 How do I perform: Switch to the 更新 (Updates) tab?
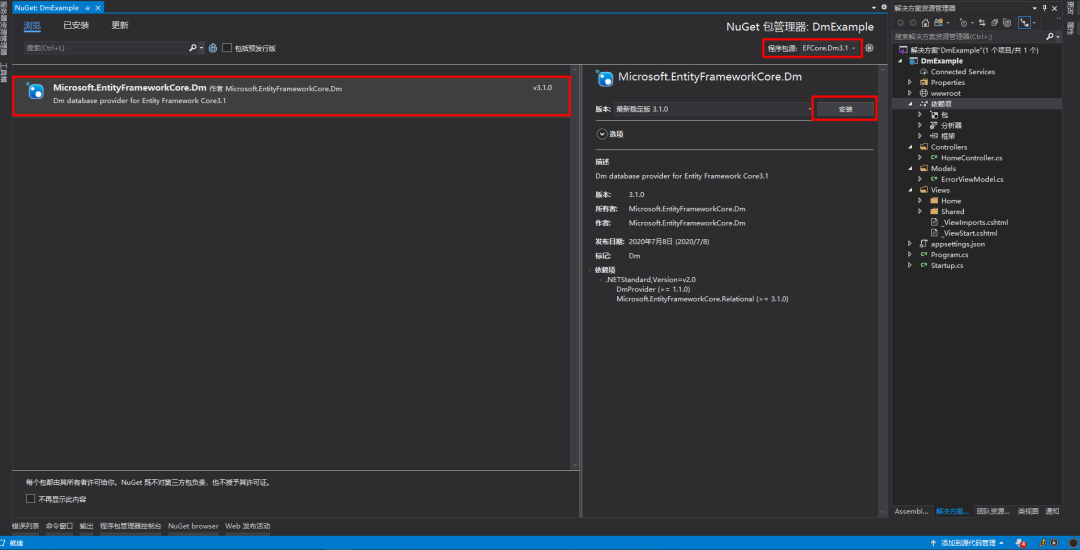tap(120, 25)
